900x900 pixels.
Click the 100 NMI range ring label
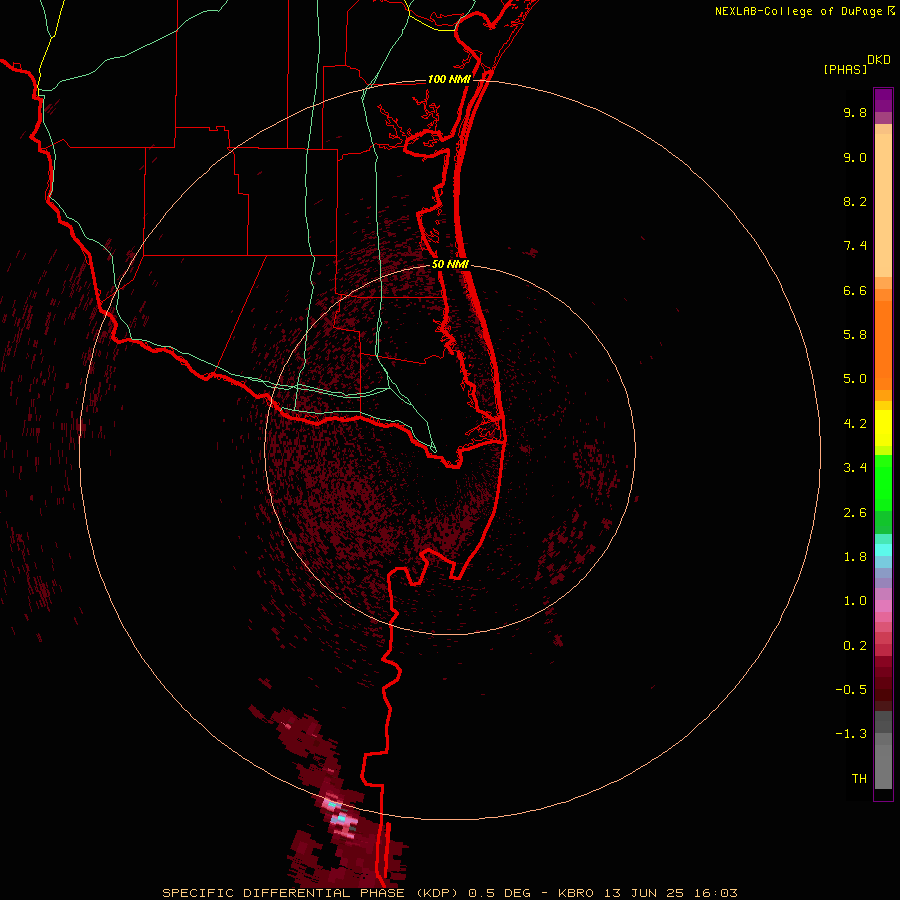coord(449,79)
